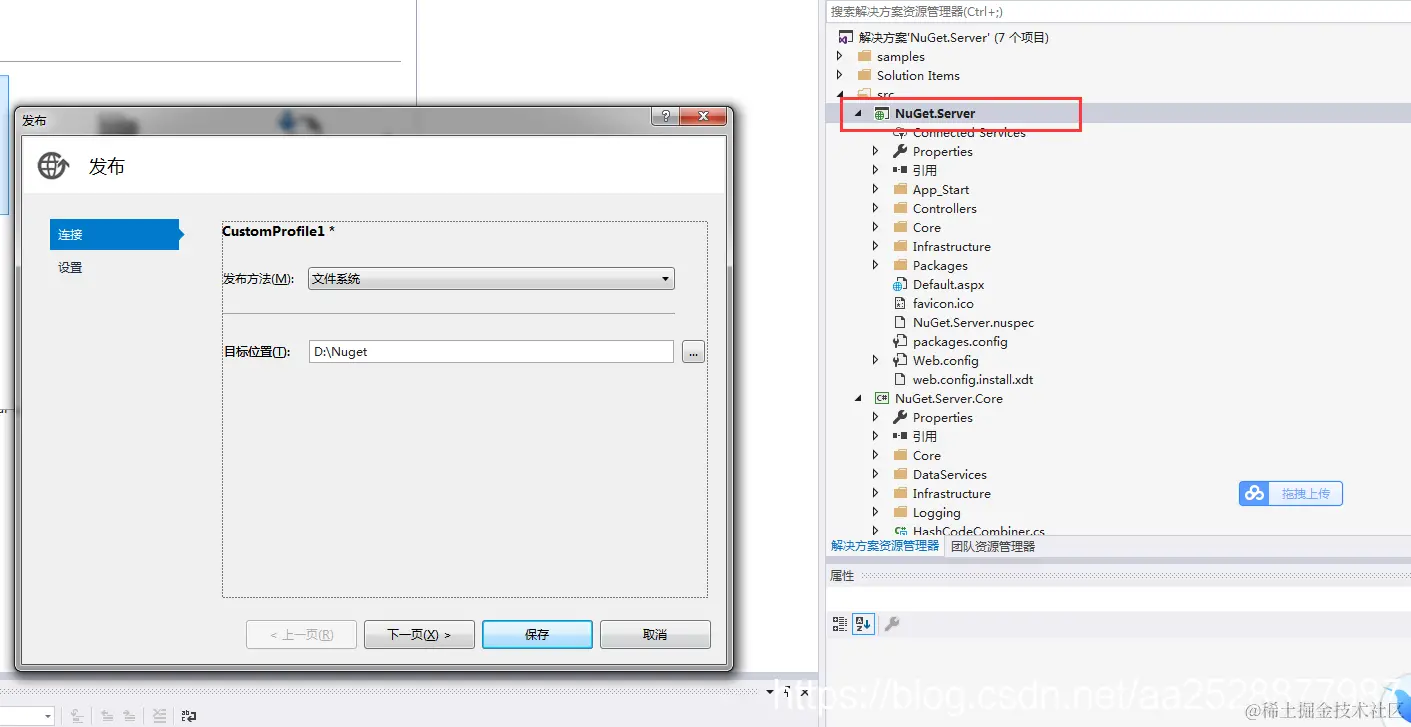
Task: Click the wrench icon beside Properties under NuGet.Server
Action: click(x=900, y=152)
